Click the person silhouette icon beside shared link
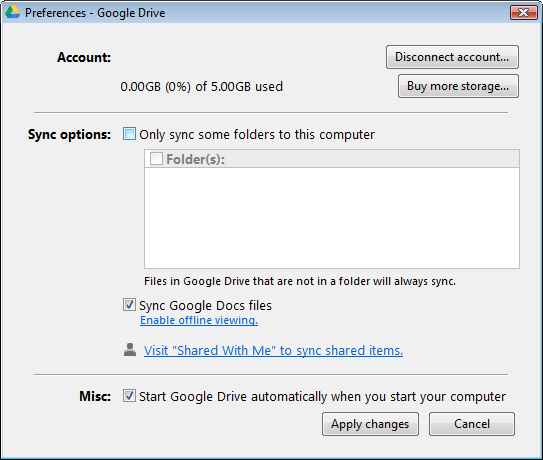Screen dimensions: 543x460 pyautogui.click(x=130, y=350)
